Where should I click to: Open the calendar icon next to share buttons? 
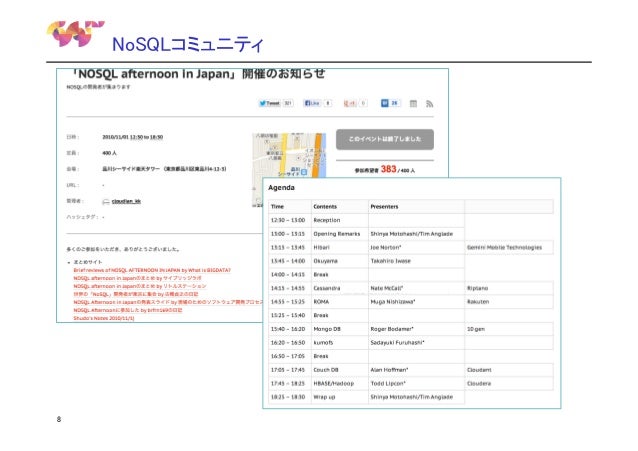coord(413,103)
